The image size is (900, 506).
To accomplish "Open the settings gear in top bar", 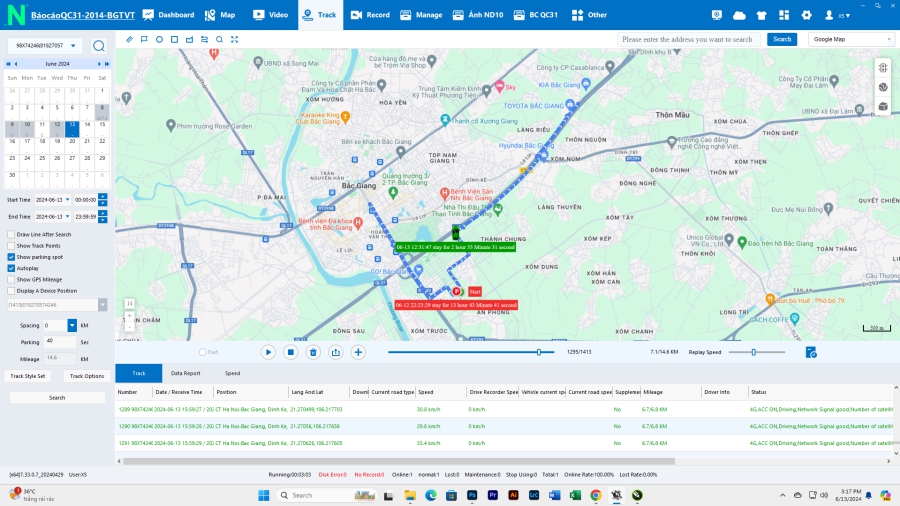I will (x=805, y=15).
